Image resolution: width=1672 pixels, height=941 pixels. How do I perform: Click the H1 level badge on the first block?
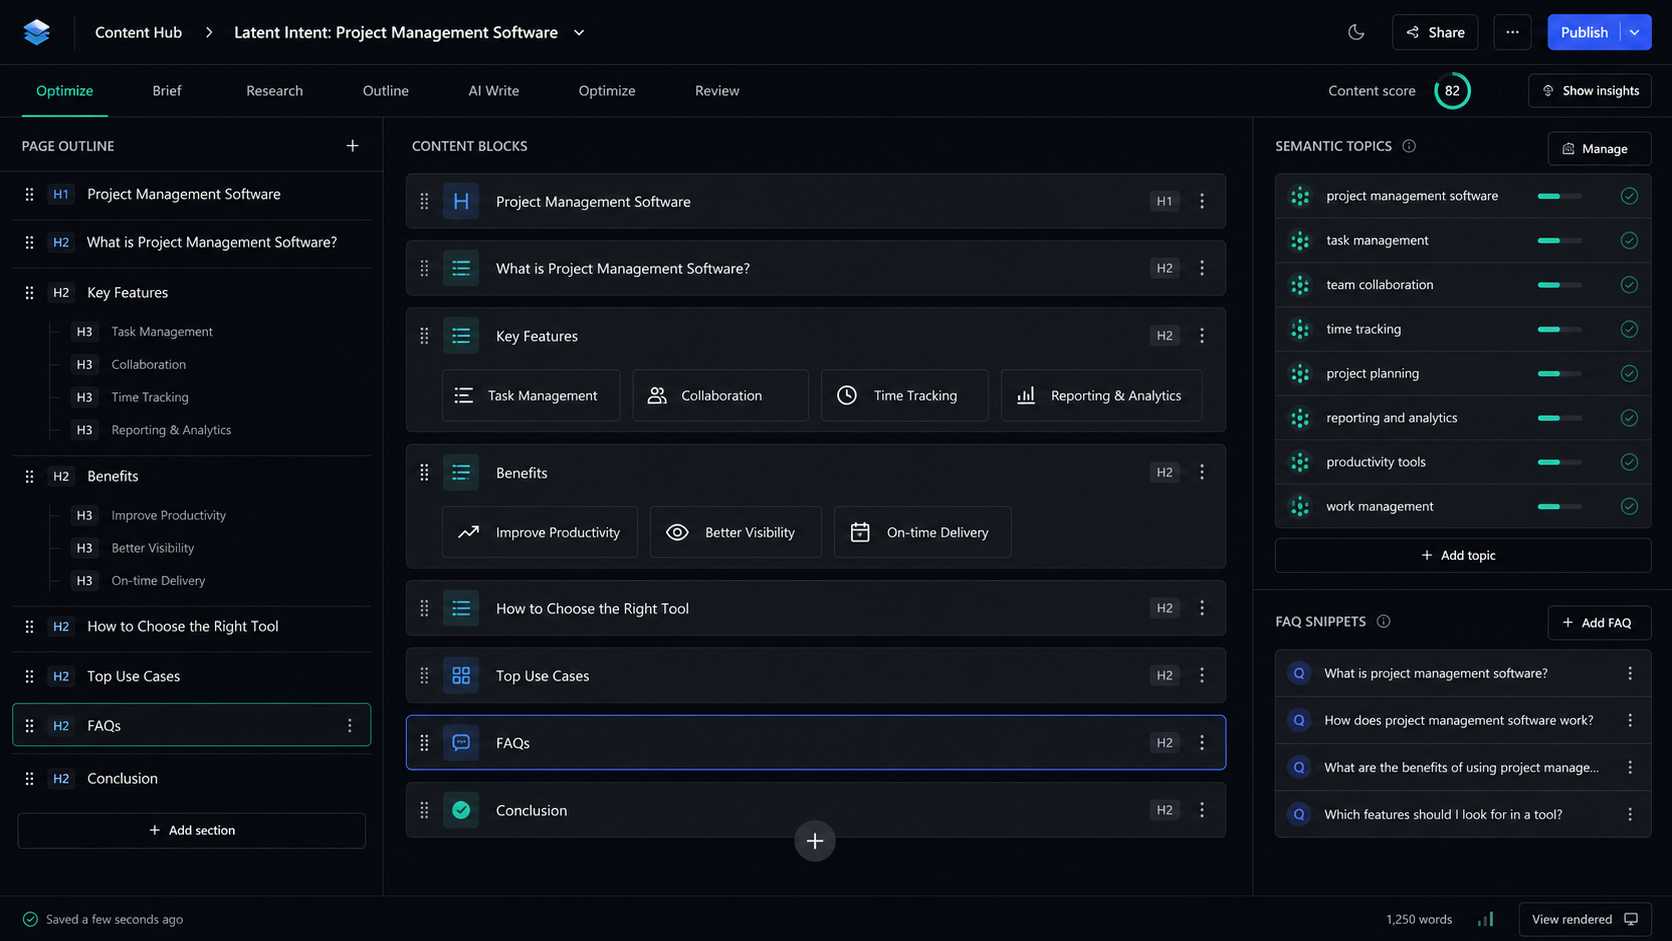(1164, 201)
